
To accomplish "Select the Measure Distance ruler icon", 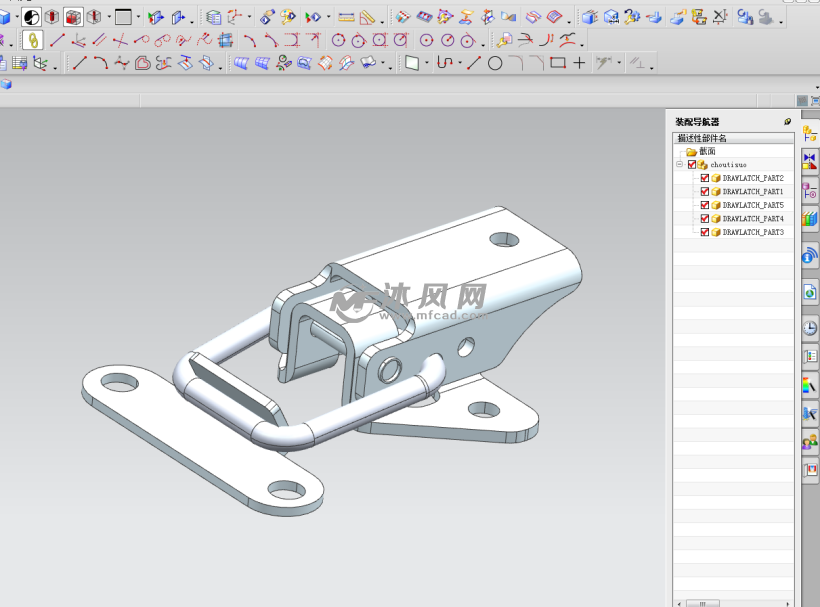I will pyautogui.click(x=346, y=17).
